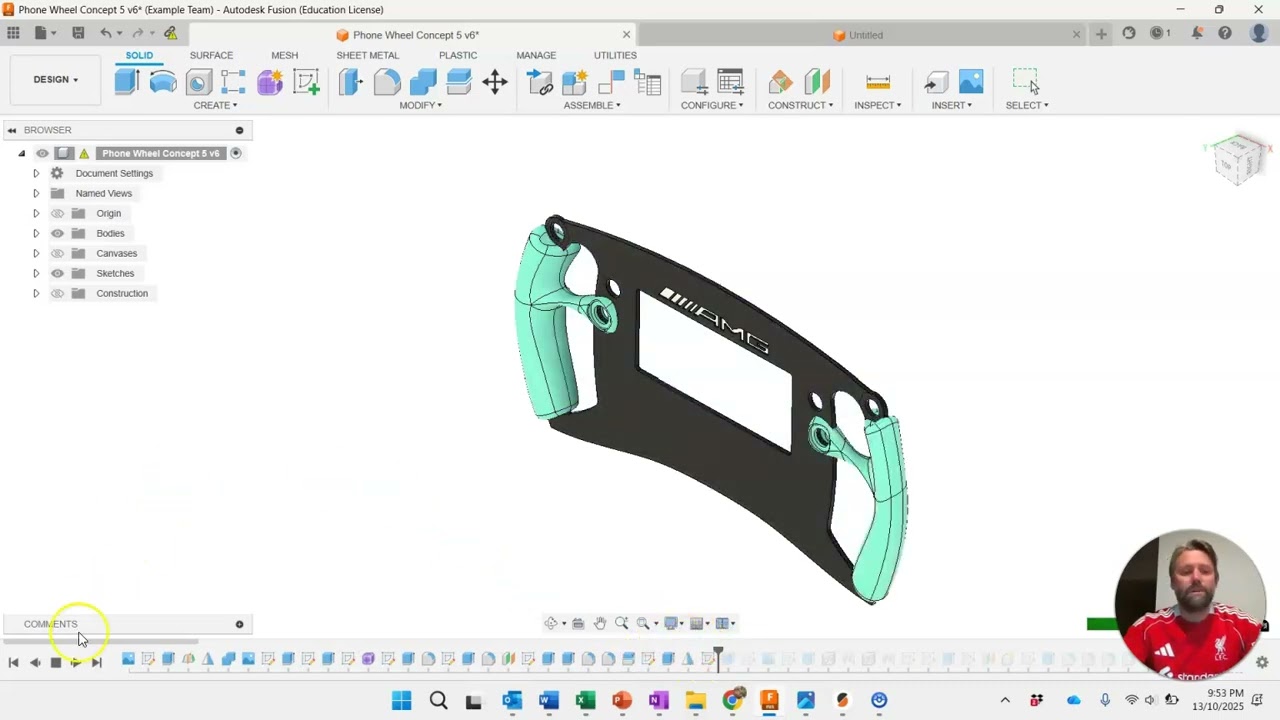The image size is (1280, 720).
Task: Expand the Named Views node
Action: click(36, 193)
